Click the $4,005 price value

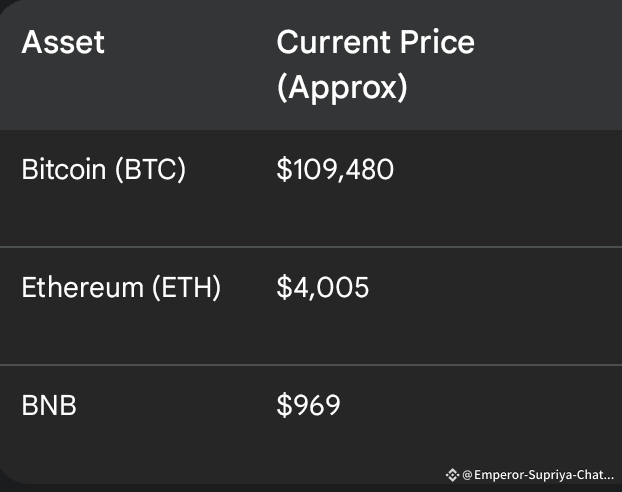[323, 288]
